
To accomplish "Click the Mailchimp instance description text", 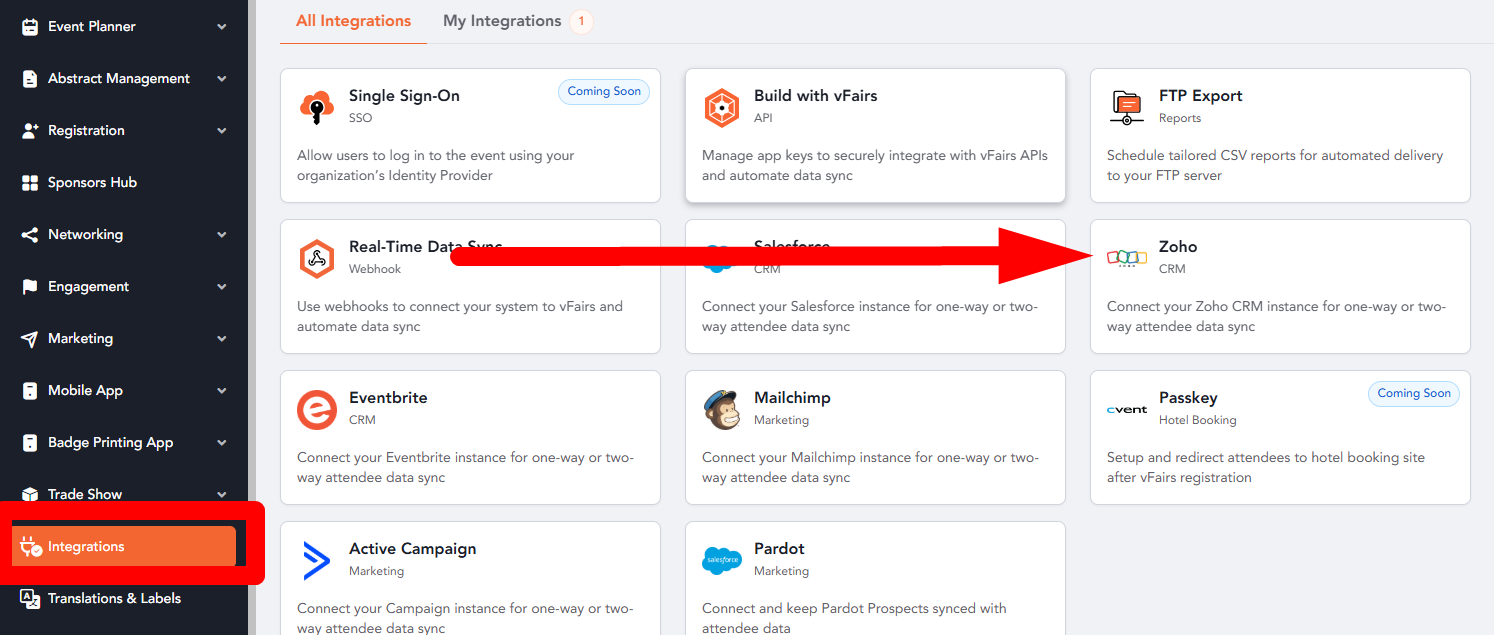I will 870,468.
